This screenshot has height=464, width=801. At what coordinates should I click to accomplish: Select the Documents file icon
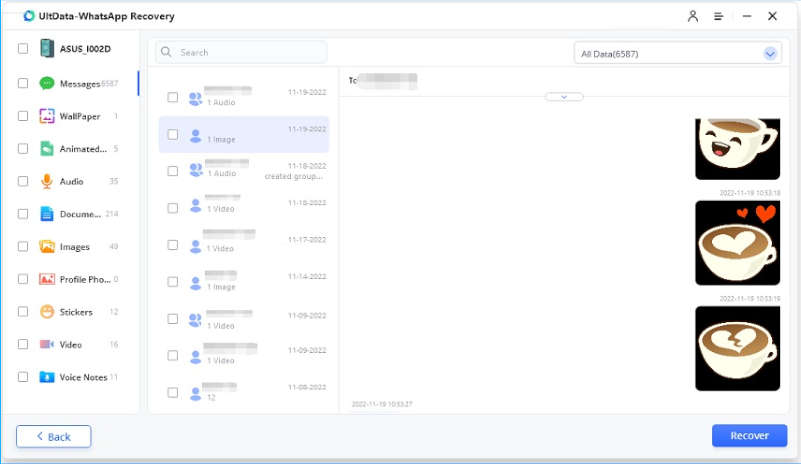46,214
